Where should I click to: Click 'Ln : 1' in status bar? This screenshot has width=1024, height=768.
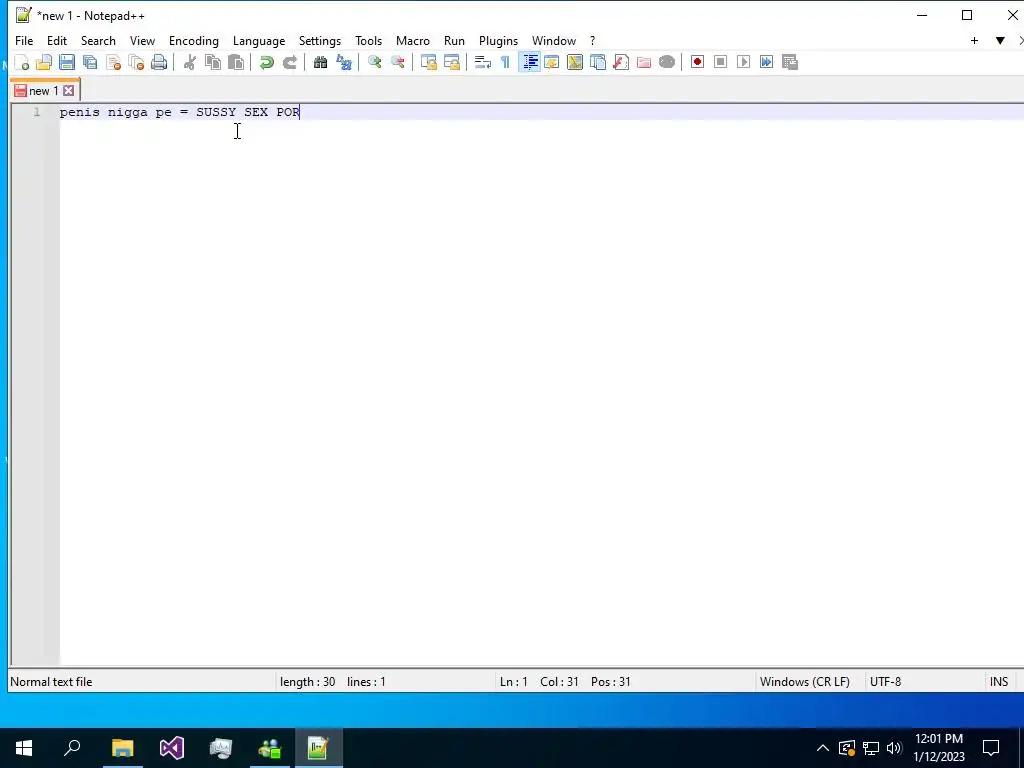click(x=513, y=682)
